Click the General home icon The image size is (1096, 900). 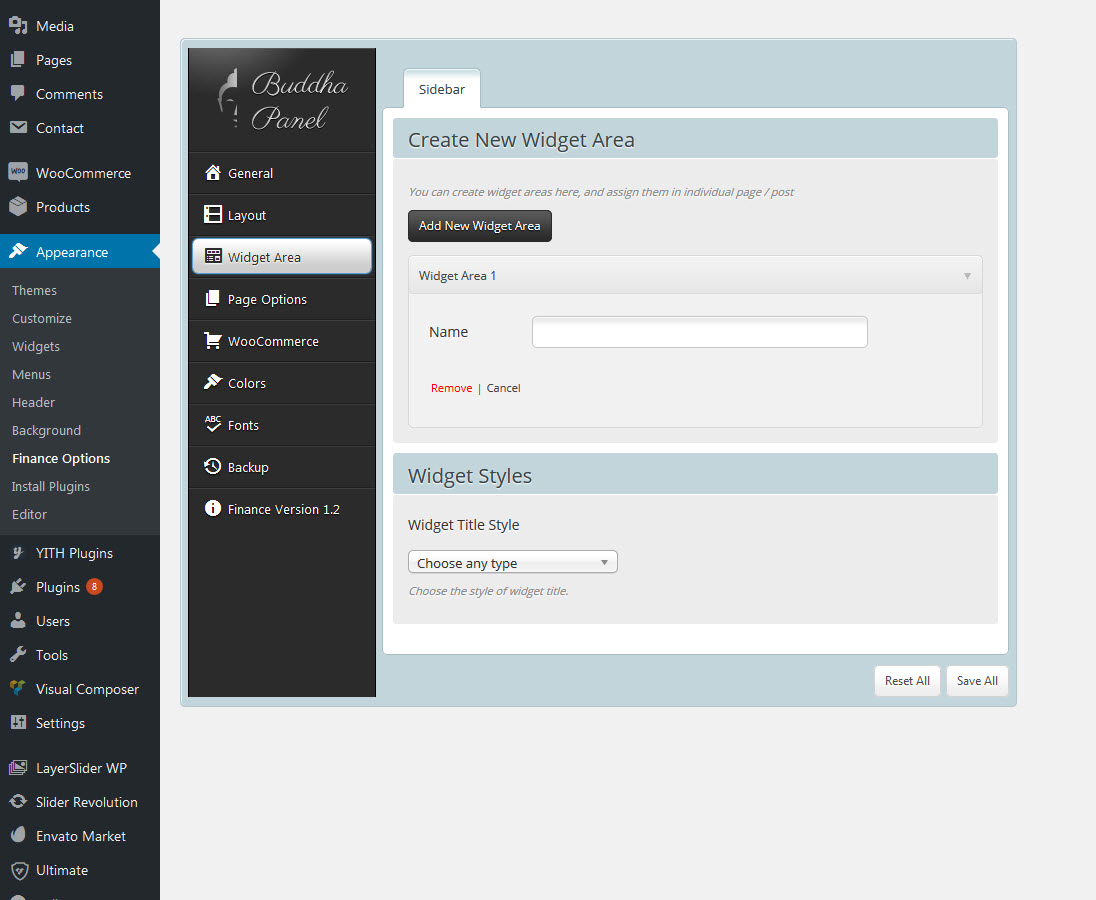click(x=212, y=173)
